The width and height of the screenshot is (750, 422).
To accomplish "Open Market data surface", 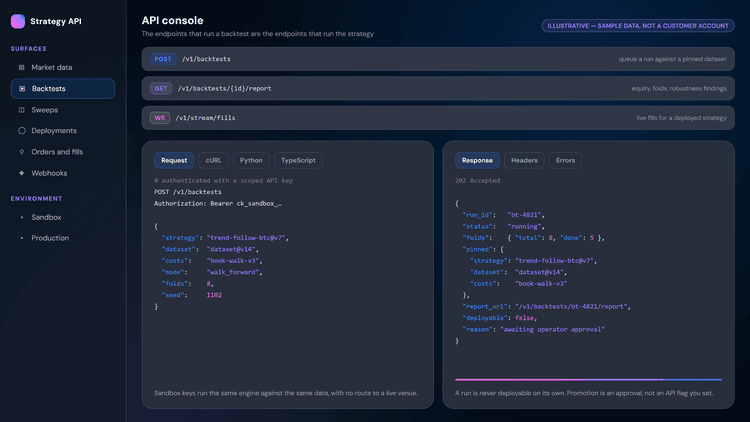I will coord(63,67).
